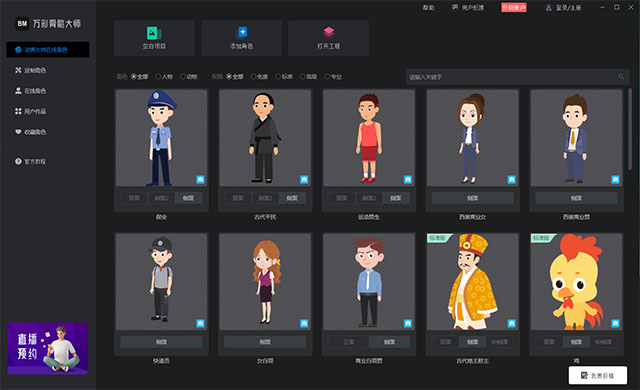The height and width of the screenshot is (390, 640).
Task: Click the user works (用户作品) grid icon
Action: tap(18, 111)
